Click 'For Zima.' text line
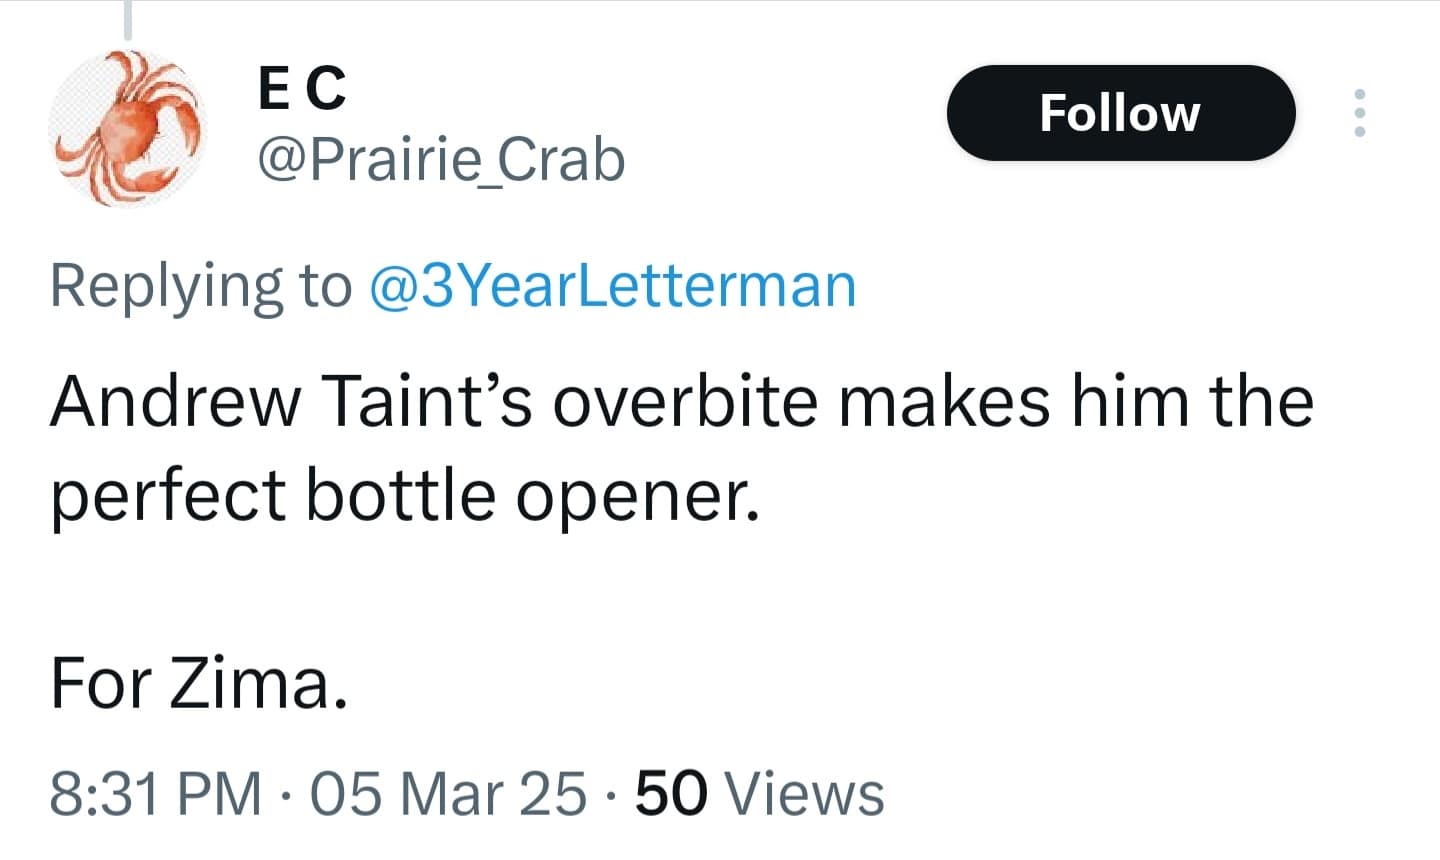 pyautogui.click(x=200, y=683)
